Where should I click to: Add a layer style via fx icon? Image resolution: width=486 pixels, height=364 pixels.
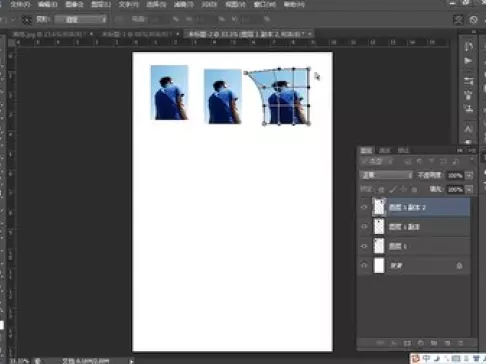tap(394, 343)
